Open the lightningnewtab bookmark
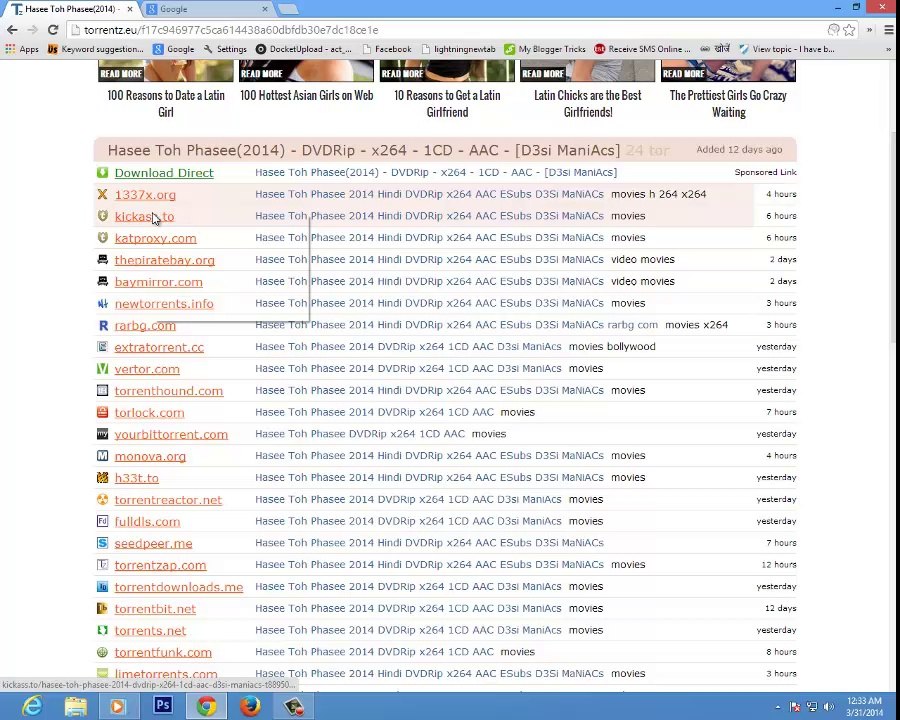The image size is (900, 720). click(458, 49)
